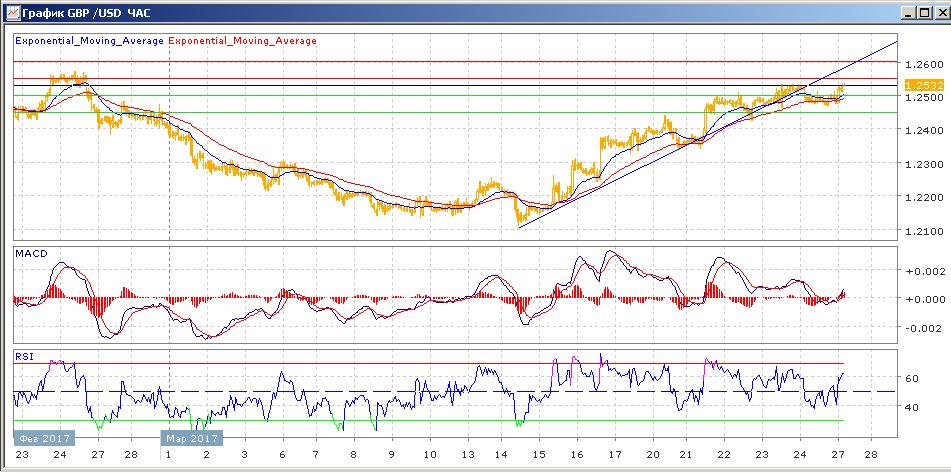Screen dimensions: 951x473
Task: Click price axis label 1.2400
Action: 922,130
